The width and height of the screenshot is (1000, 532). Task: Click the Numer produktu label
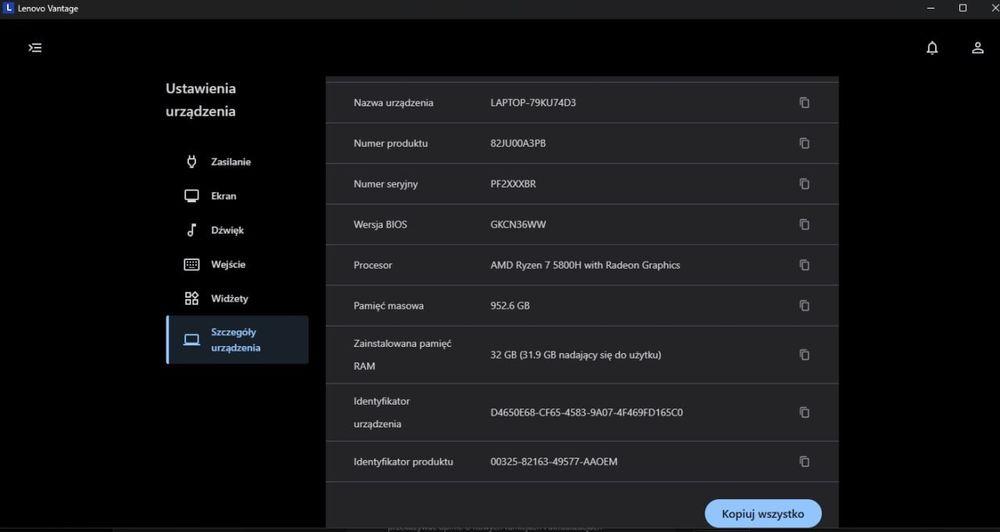click(391, 144)
